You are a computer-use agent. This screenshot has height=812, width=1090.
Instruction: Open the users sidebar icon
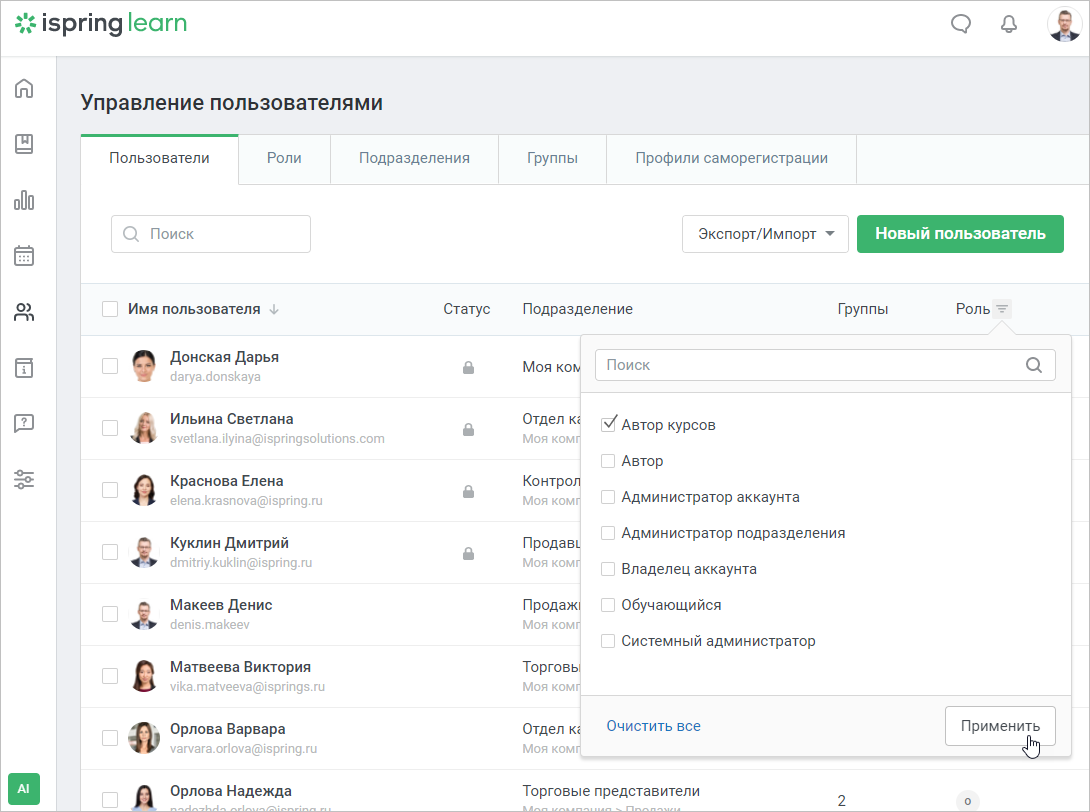(x=24, y=312)
